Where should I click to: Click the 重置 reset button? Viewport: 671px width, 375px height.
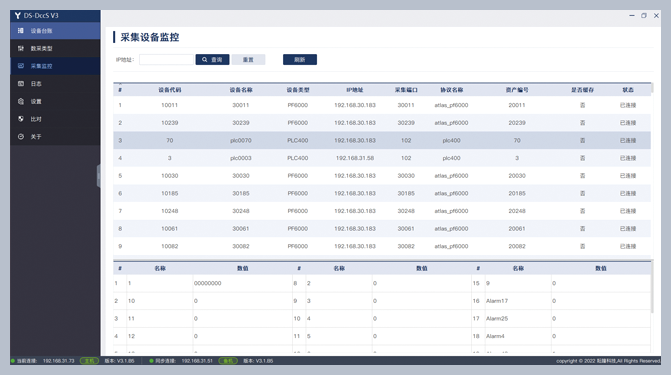[248, 60]
